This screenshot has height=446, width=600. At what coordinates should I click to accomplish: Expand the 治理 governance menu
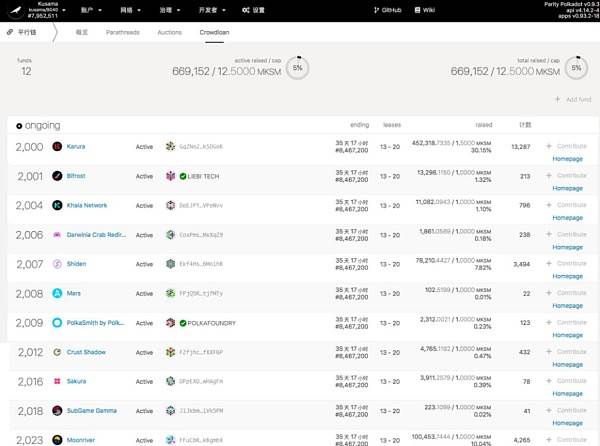(x=170, y=10)
